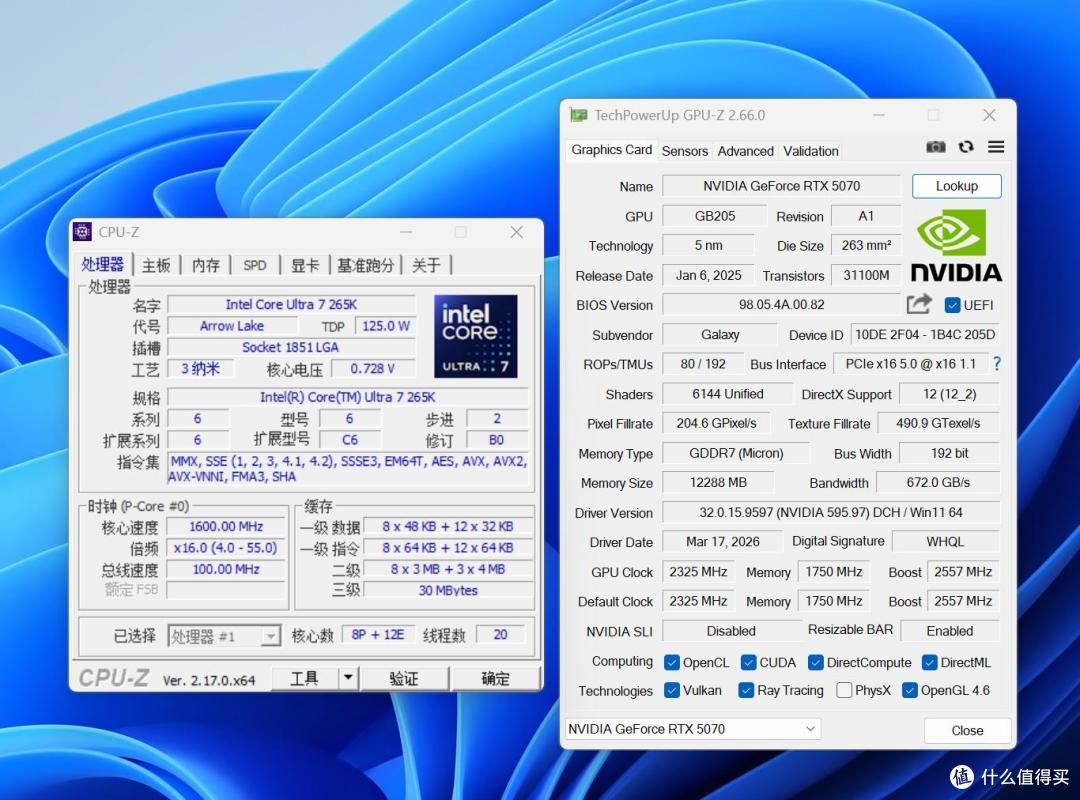Click the Intel Core Ultra 7 badge
The width and height of the screenshot is (1080, 800).
[476, 336]
